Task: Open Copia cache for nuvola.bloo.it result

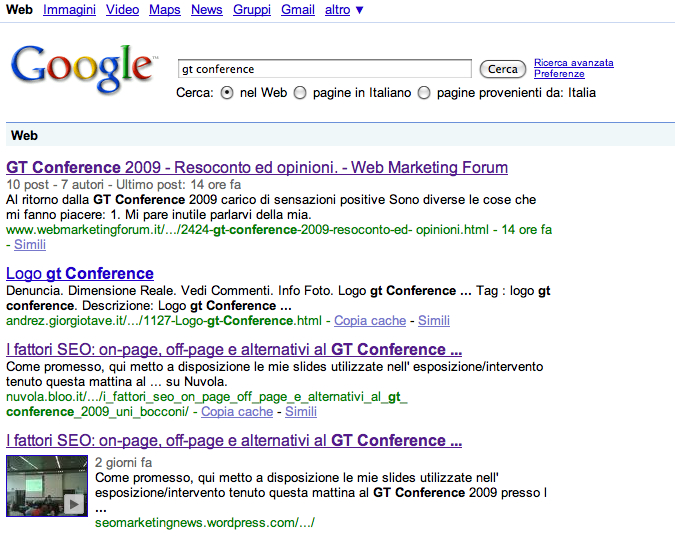Action: 237,412
